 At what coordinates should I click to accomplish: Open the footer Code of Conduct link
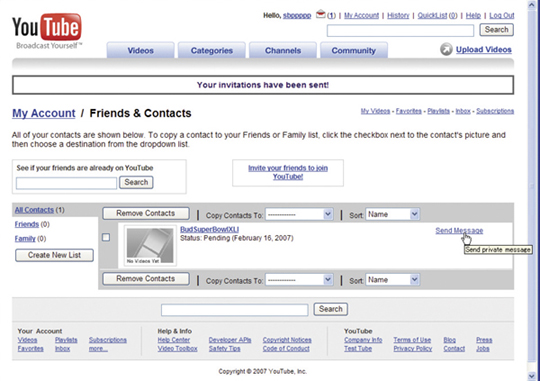[x=286, y=349]
